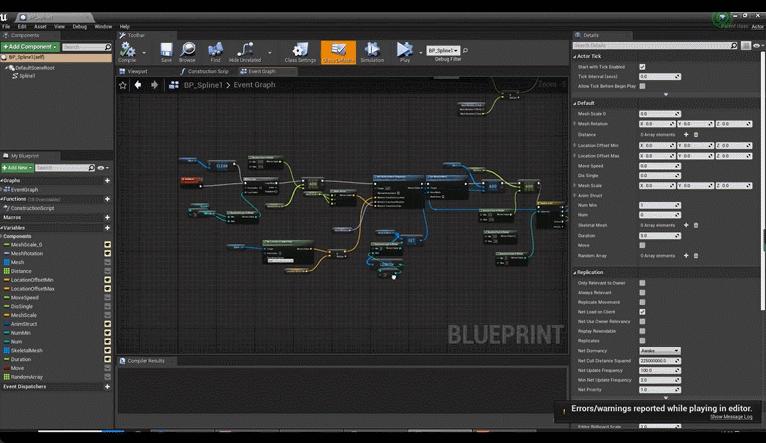Open the BP_Spline1 debug filter dropdown

[x=445, y=50]
